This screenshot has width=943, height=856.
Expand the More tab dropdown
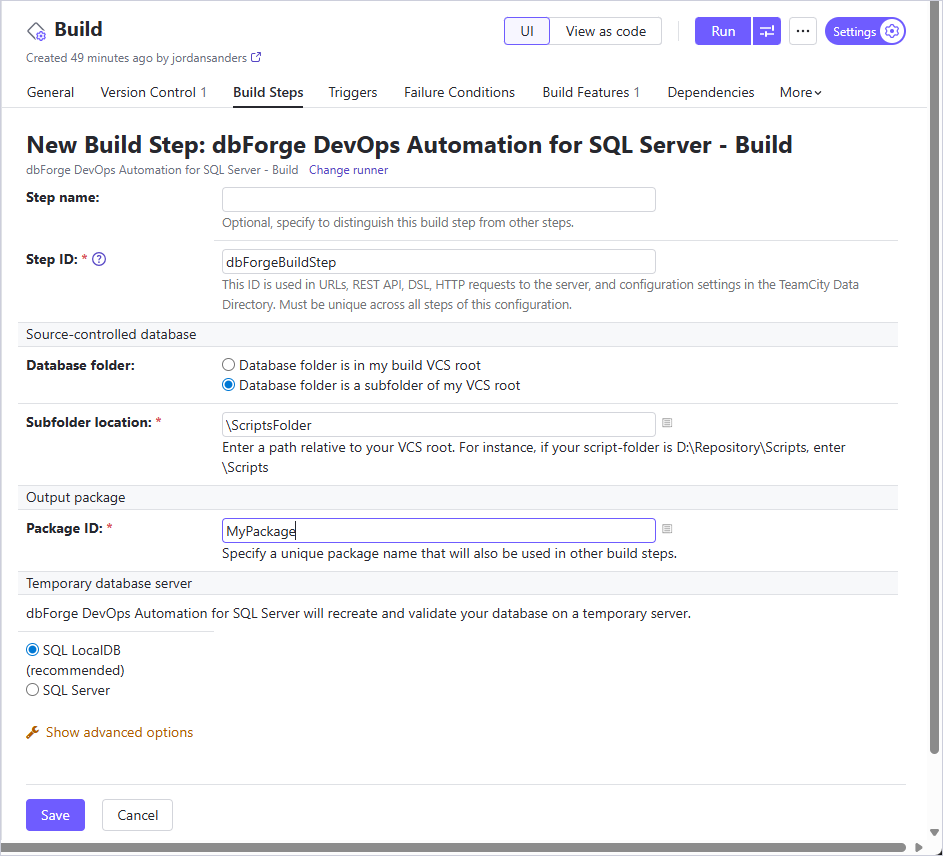(800, 93)
